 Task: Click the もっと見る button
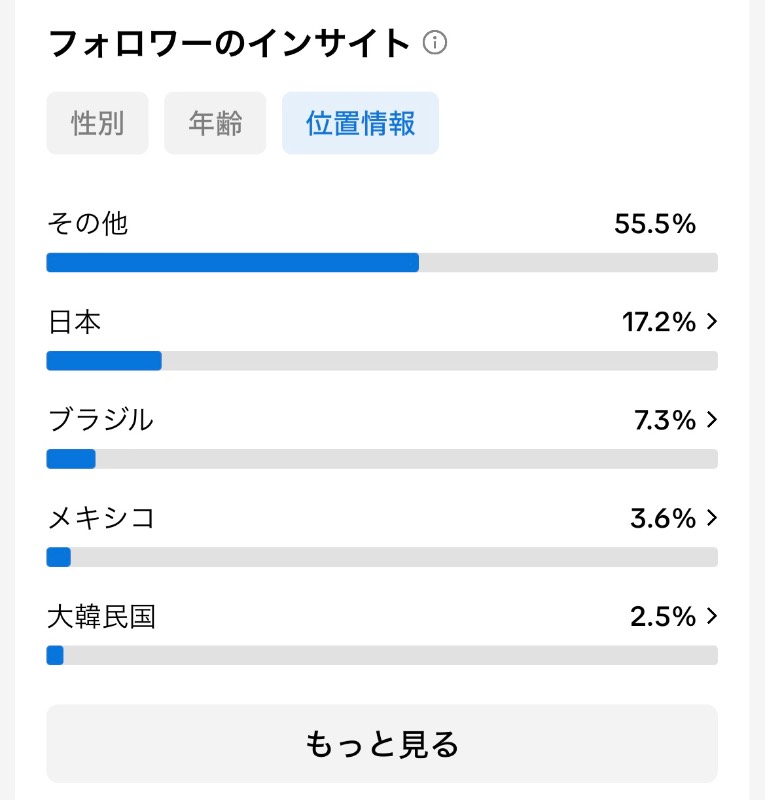[382, 743]
